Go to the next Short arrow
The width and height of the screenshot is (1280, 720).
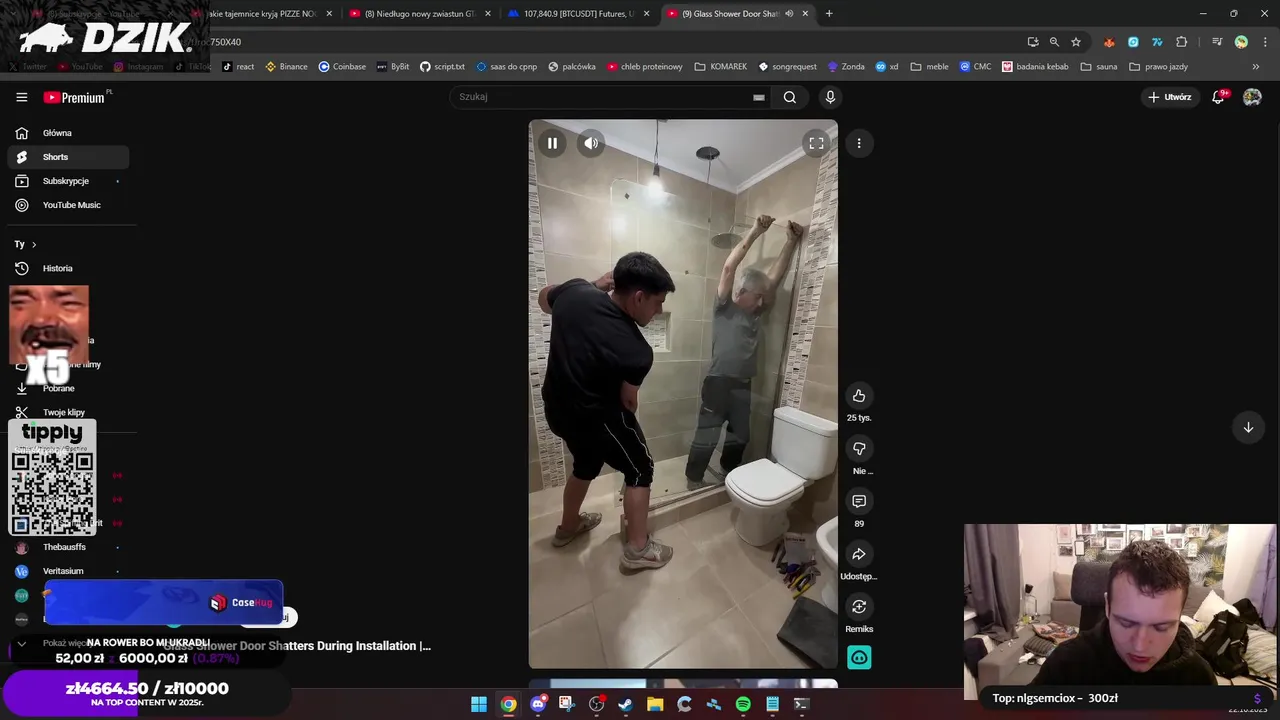(1248, 427)
